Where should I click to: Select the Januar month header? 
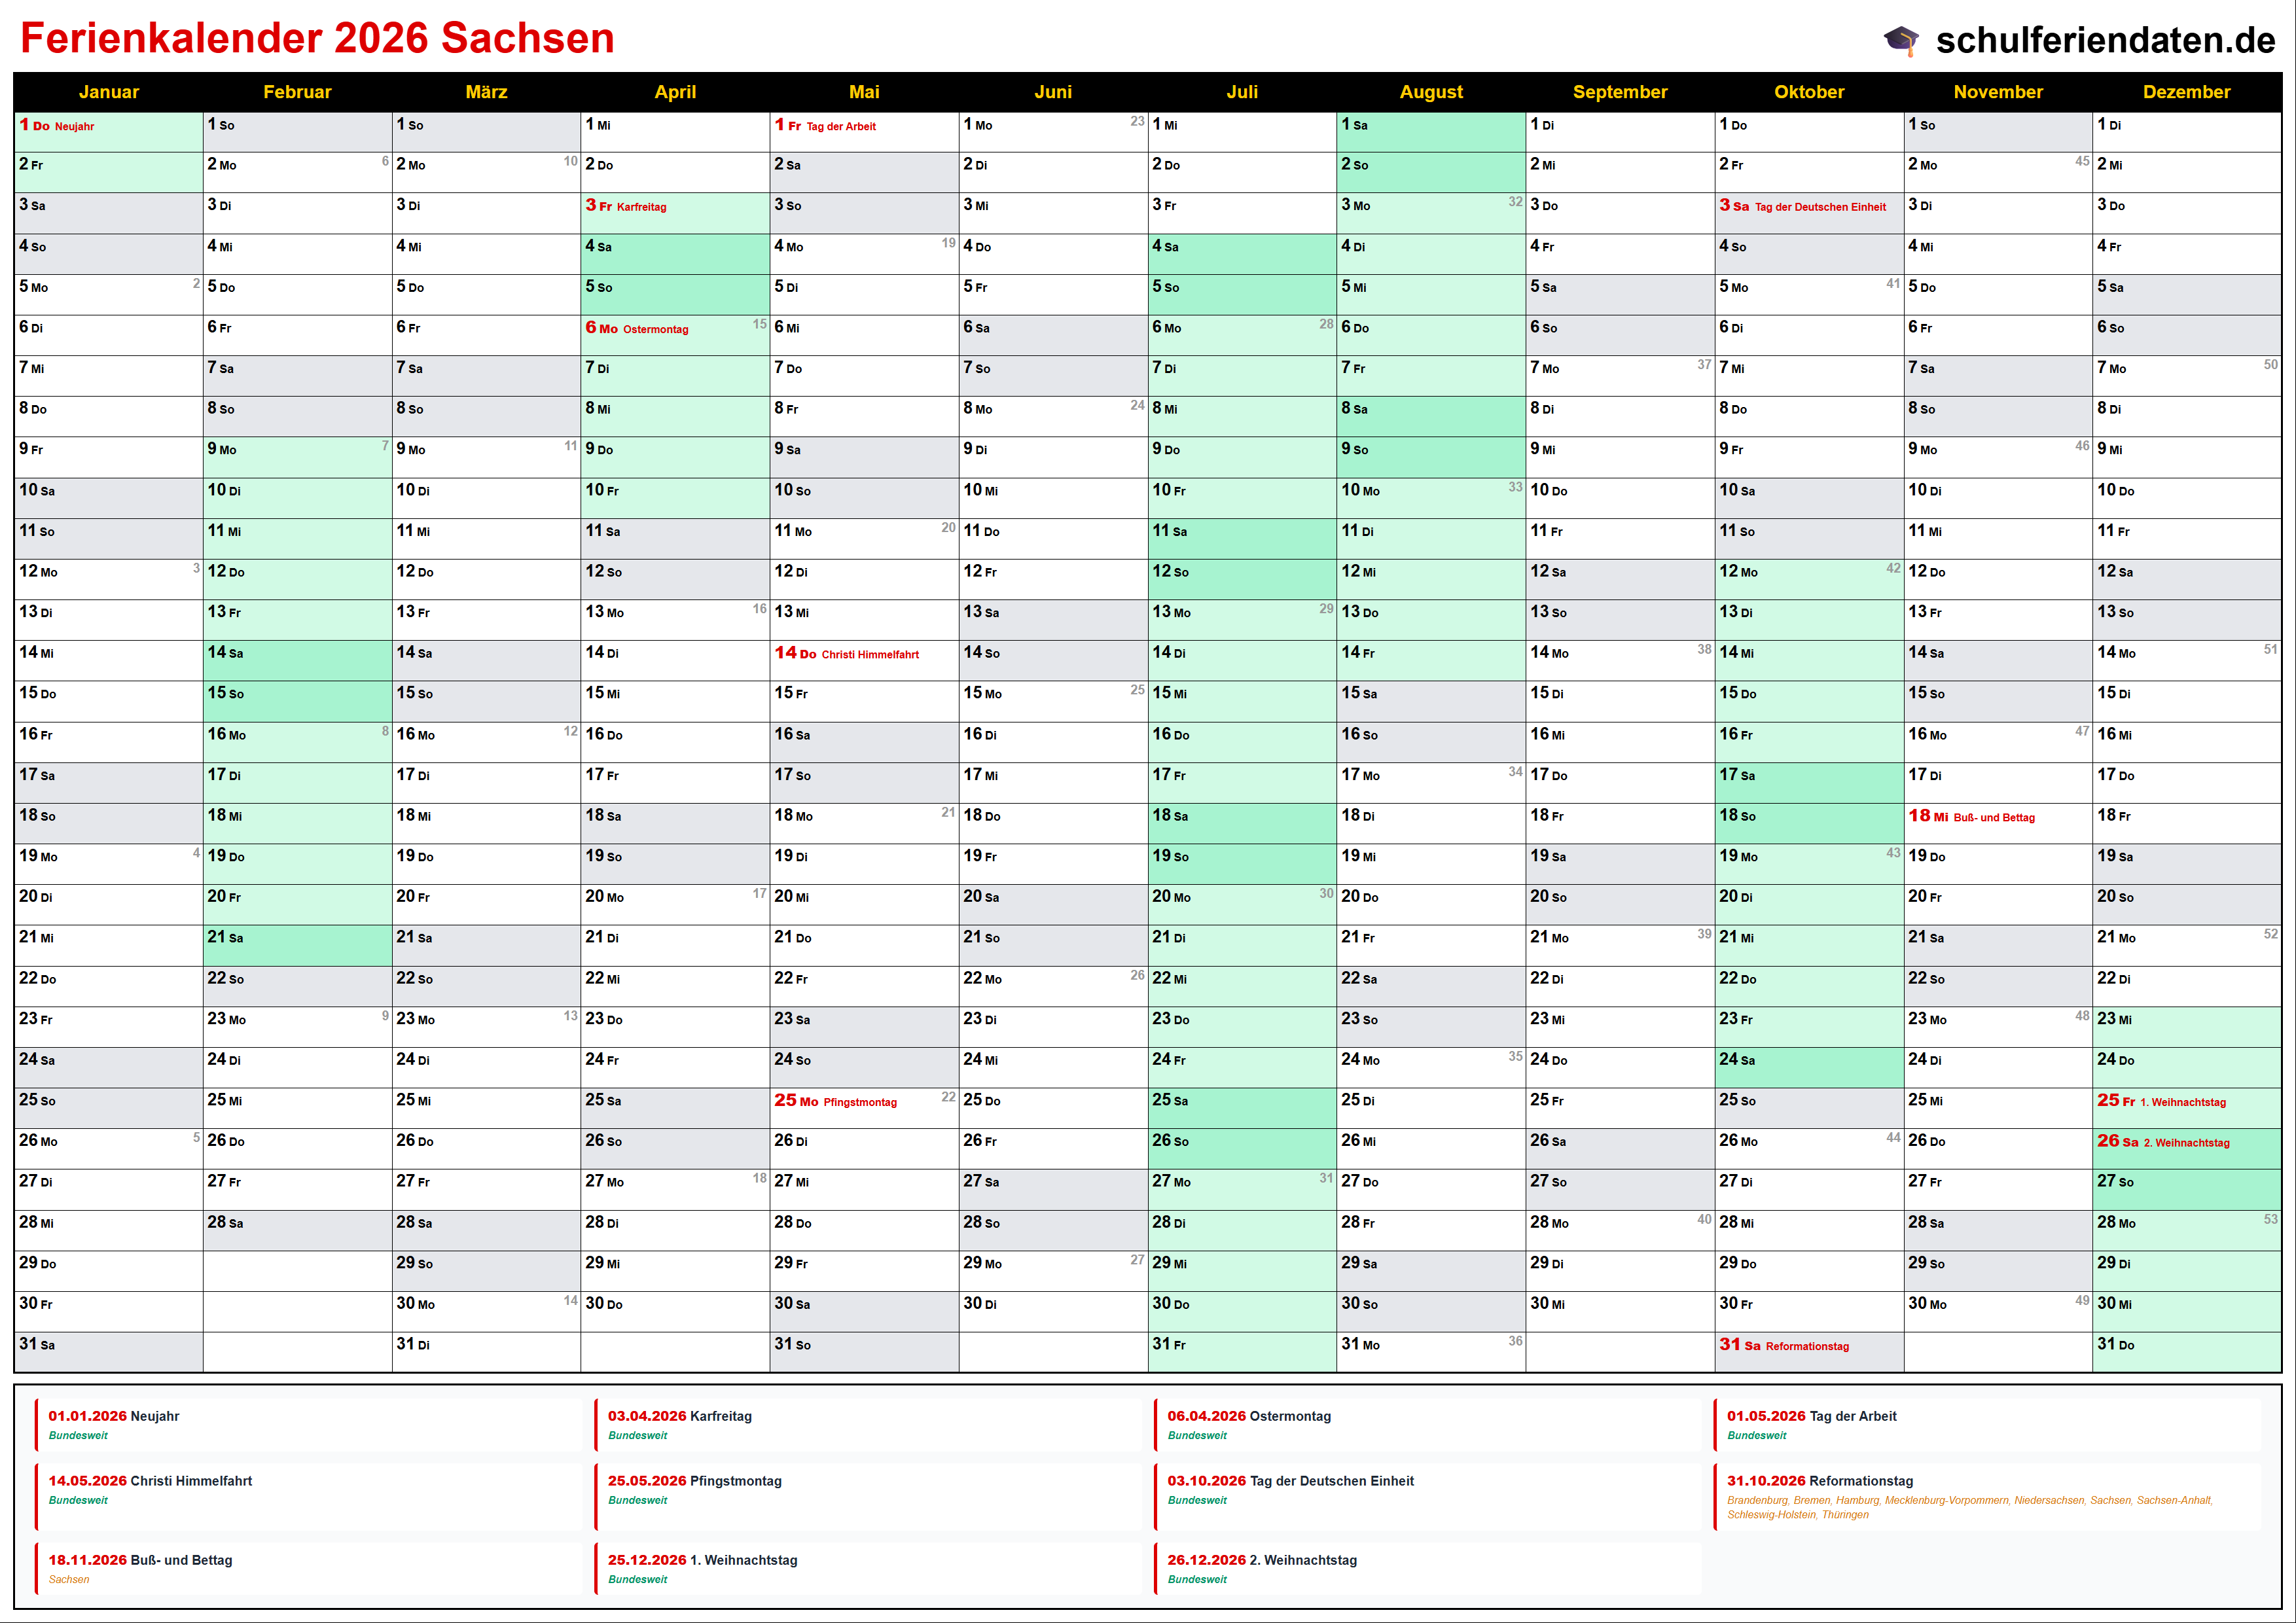(108, 92)
